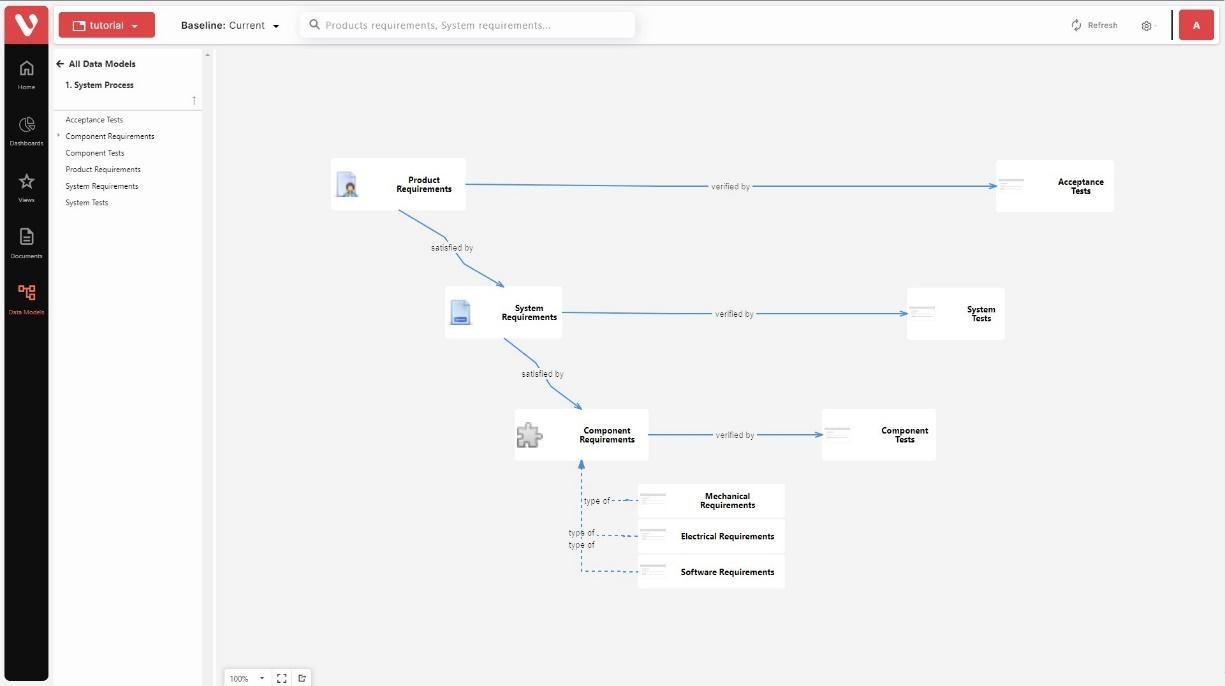Click the Acceptance Tests node label

tap(1081, 186)
